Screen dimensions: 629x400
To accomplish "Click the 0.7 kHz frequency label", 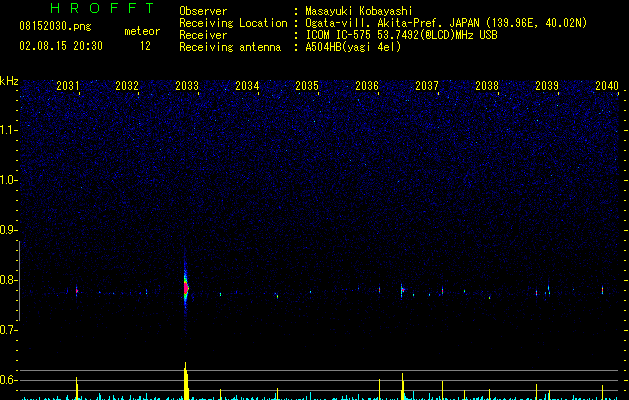I will point(8,330).
